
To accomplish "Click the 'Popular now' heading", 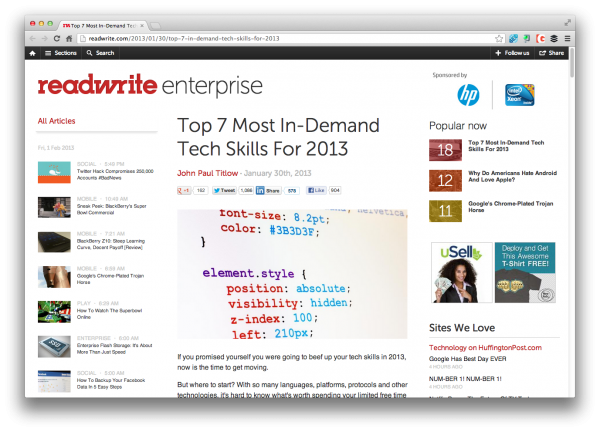I will [458, 126].
